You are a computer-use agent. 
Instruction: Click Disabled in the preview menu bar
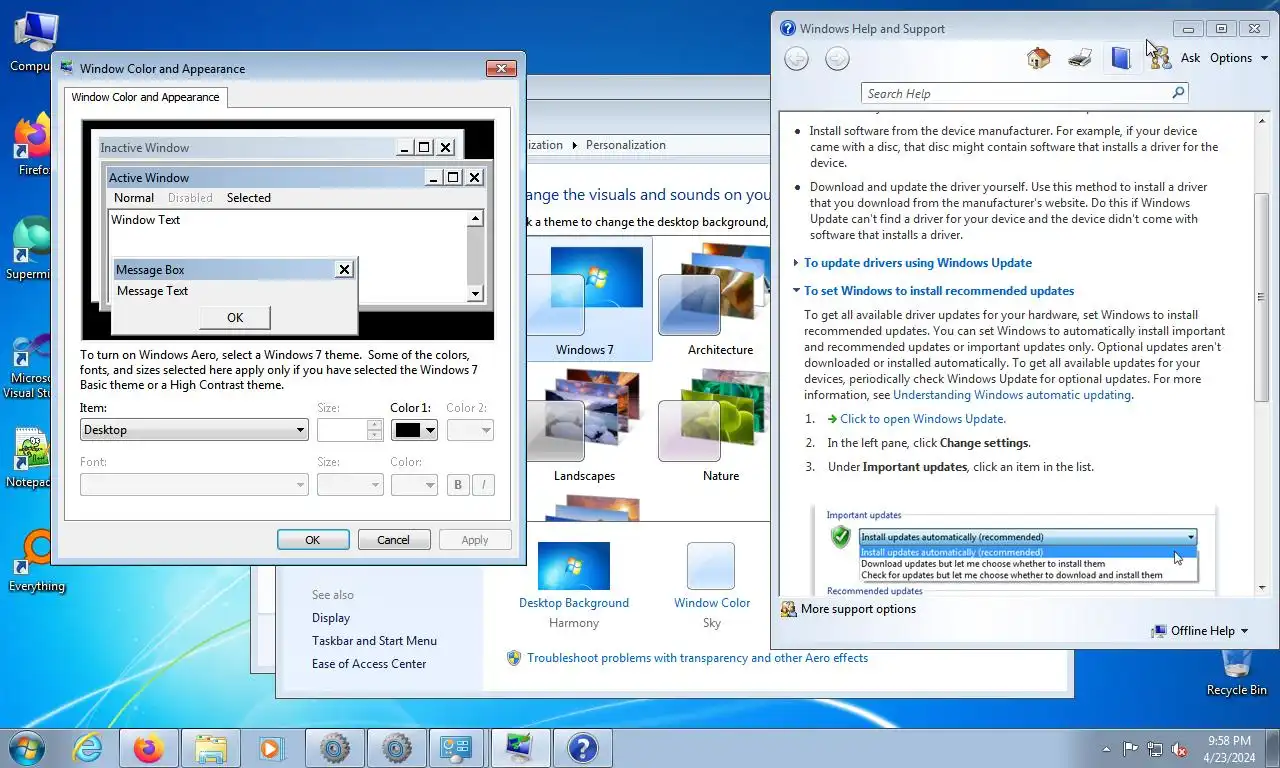point(190,198)
